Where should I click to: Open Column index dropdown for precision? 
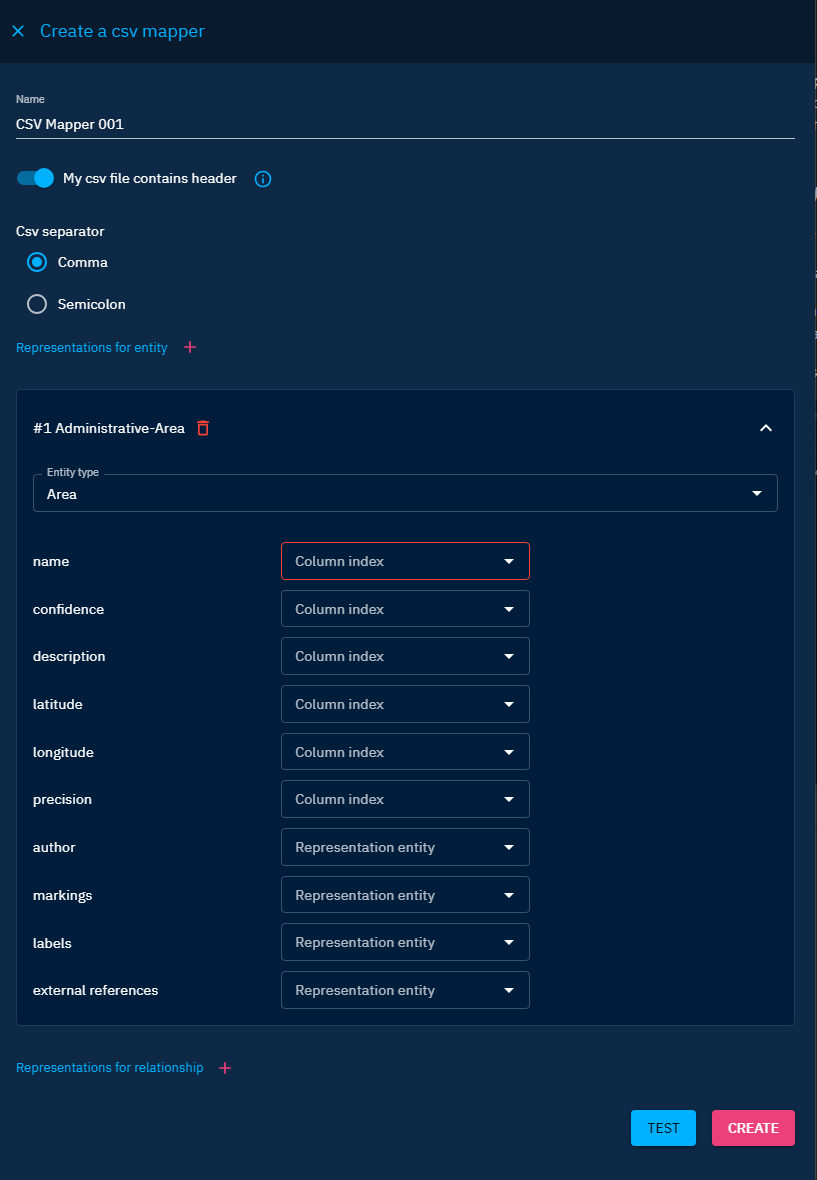click(405, 799)
